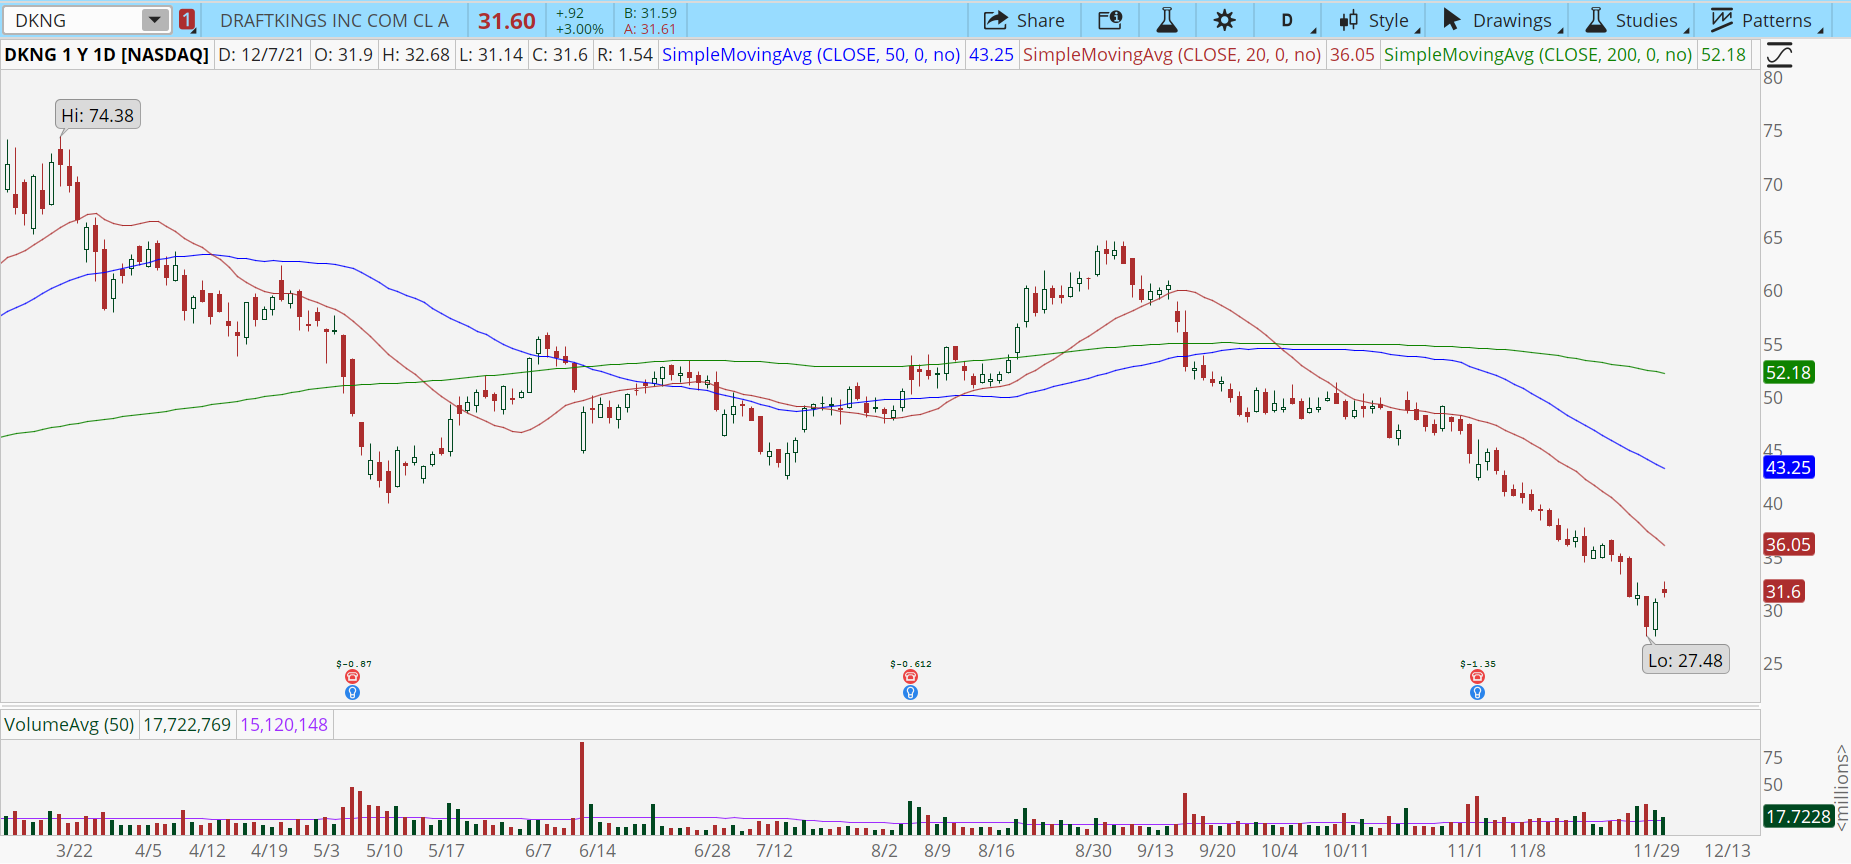Screen dimensions: 1851x864
Task: Open the symbol selector dropdown arrow
Action: (x=155, y=20)
